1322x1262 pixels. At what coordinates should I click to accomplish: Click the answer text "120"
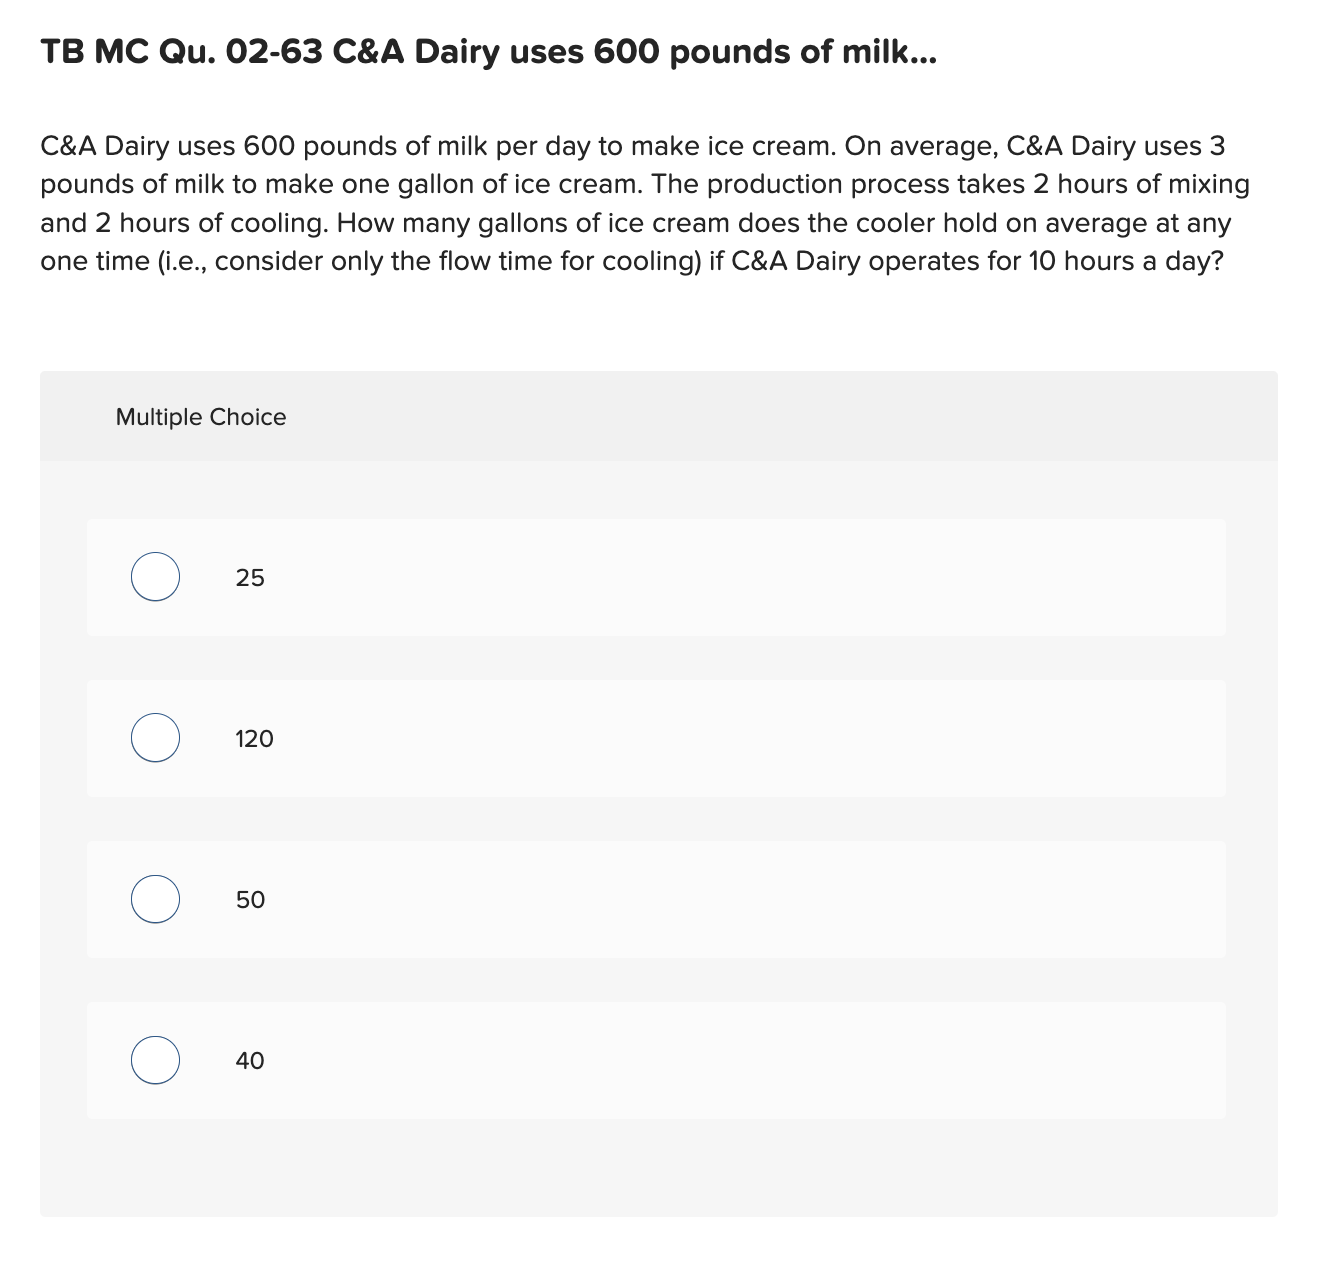tap(254, 739)
